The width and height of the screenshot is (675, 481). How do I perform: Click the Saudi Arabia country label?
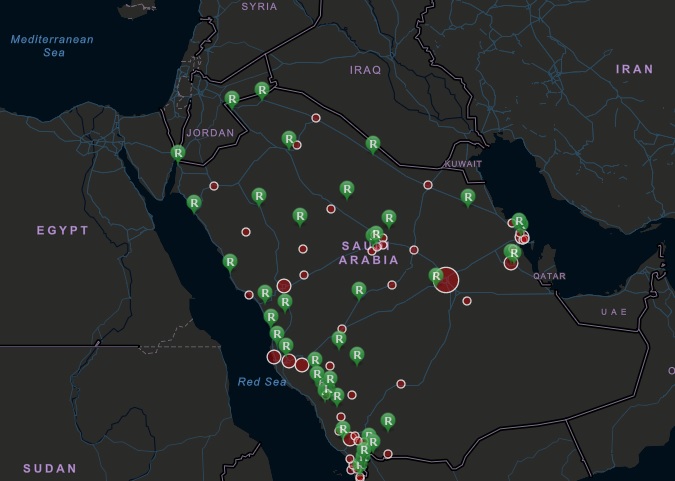369,252
